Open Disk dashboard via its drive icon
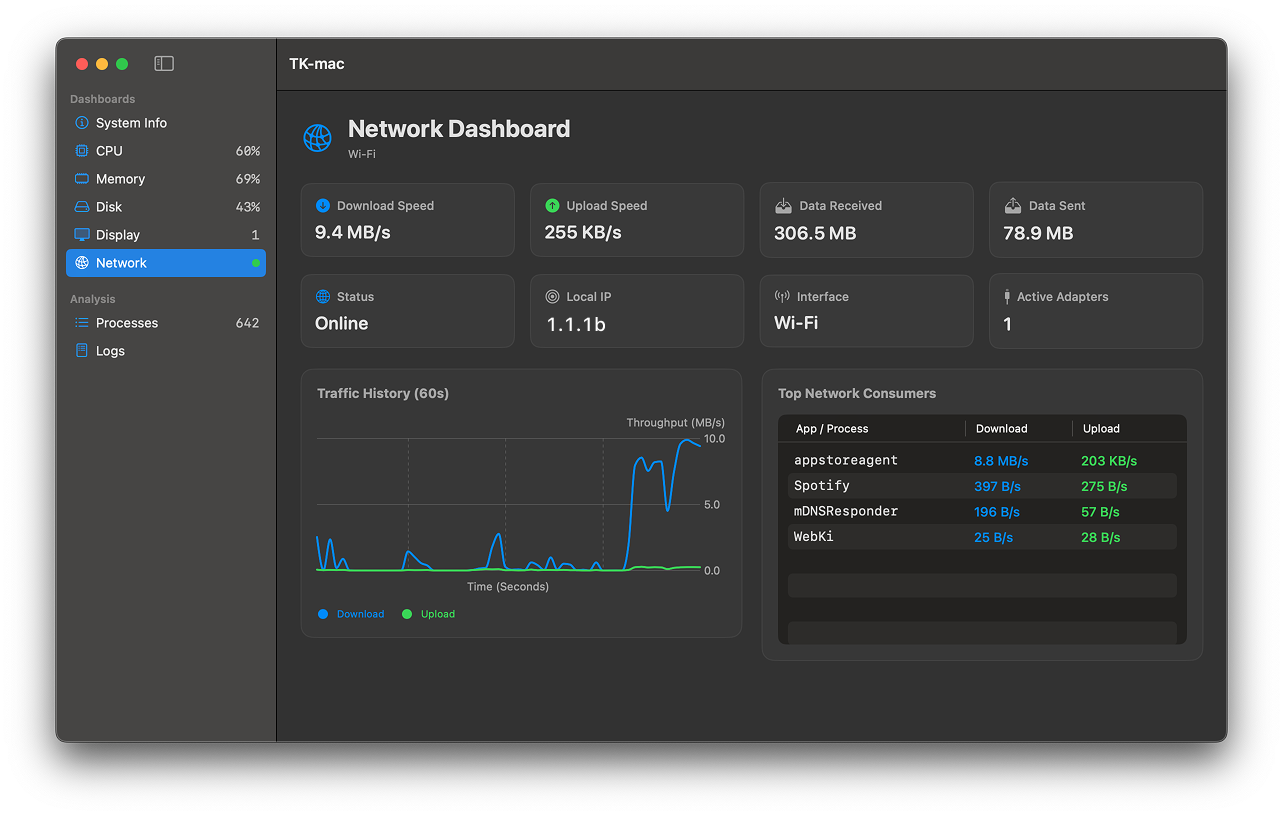Image resolution: width=1283 pixels, height=816 pixels. coord(81,206)
